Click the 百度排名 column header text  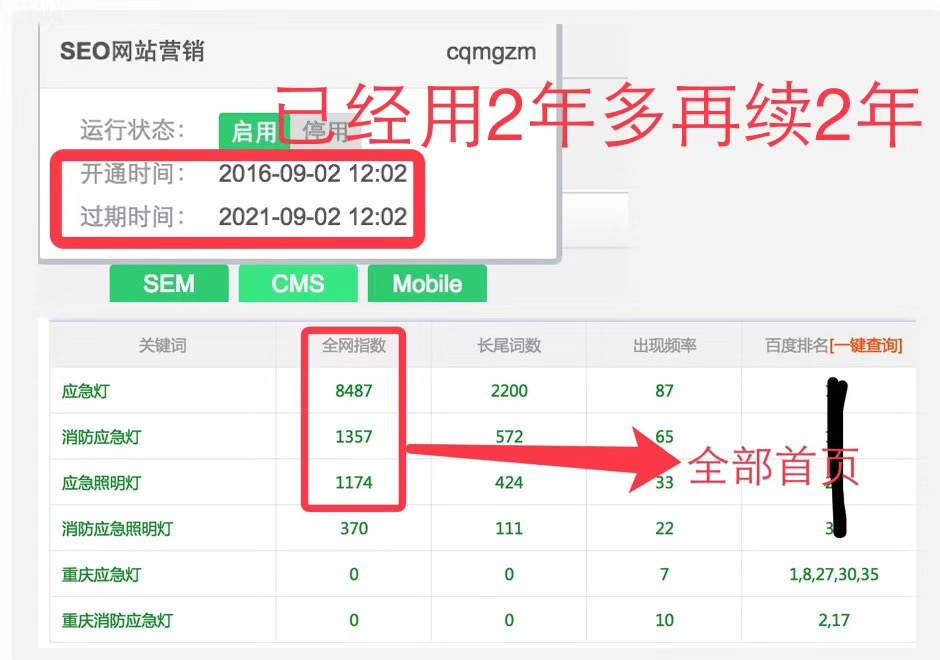coord(796,345)
